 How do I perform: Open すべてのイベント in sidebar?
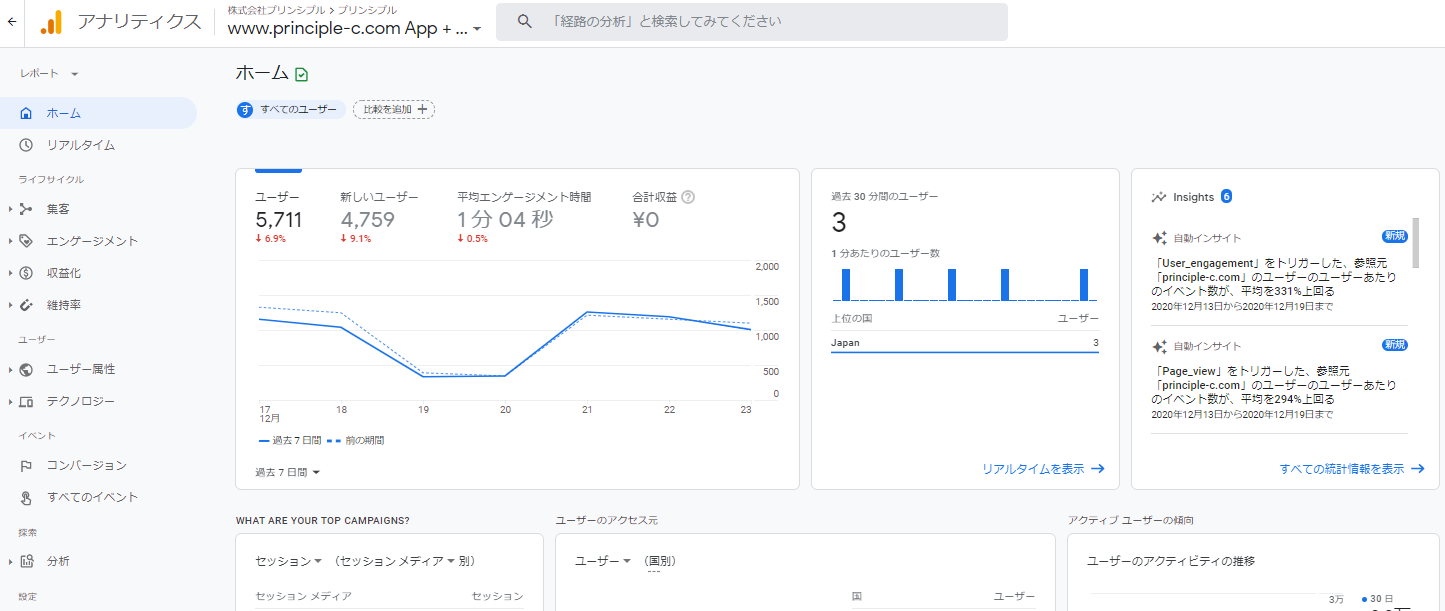click(92, 497)
